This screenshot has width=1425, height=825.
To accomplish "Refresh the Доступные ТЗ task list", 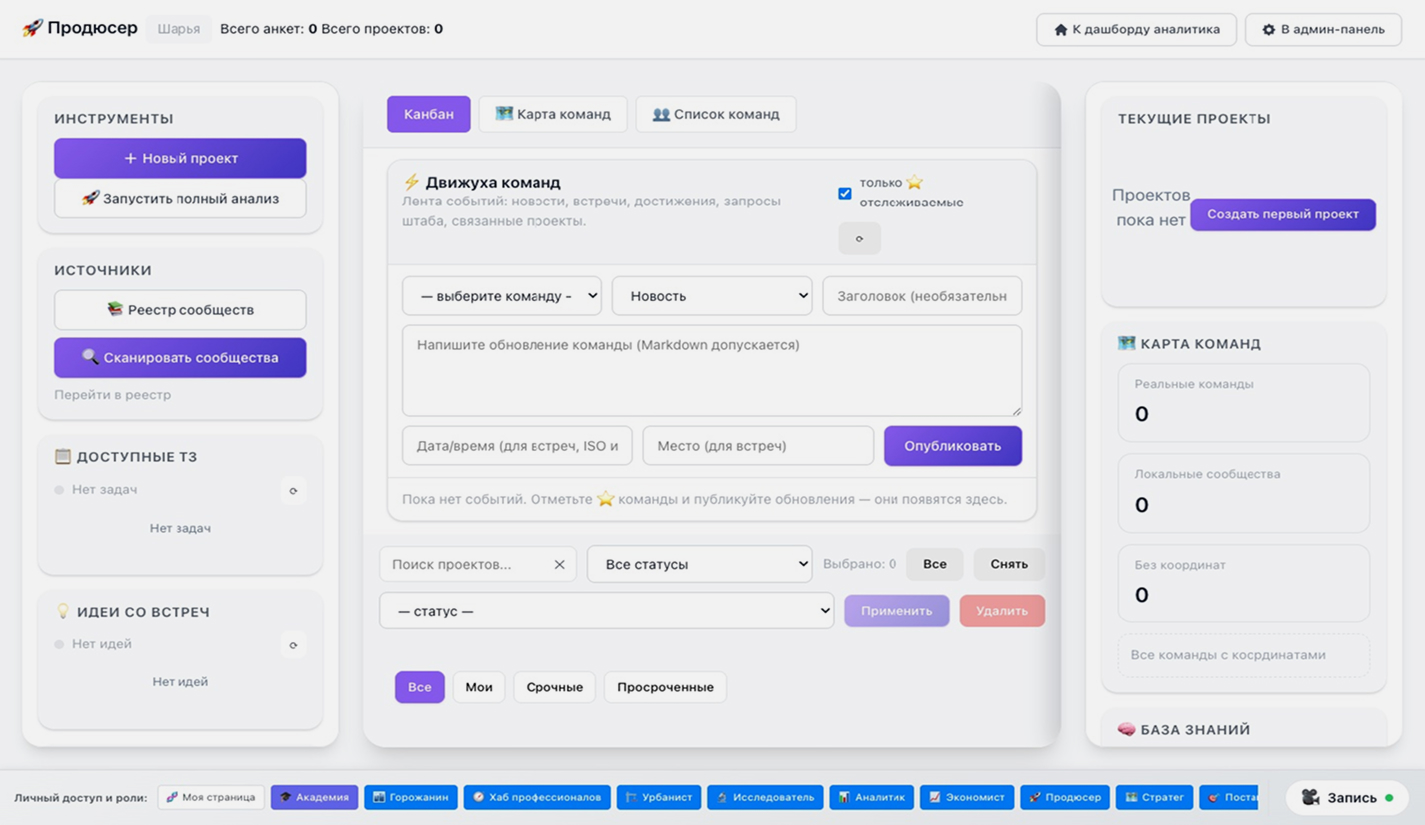I will click(293, 491).
